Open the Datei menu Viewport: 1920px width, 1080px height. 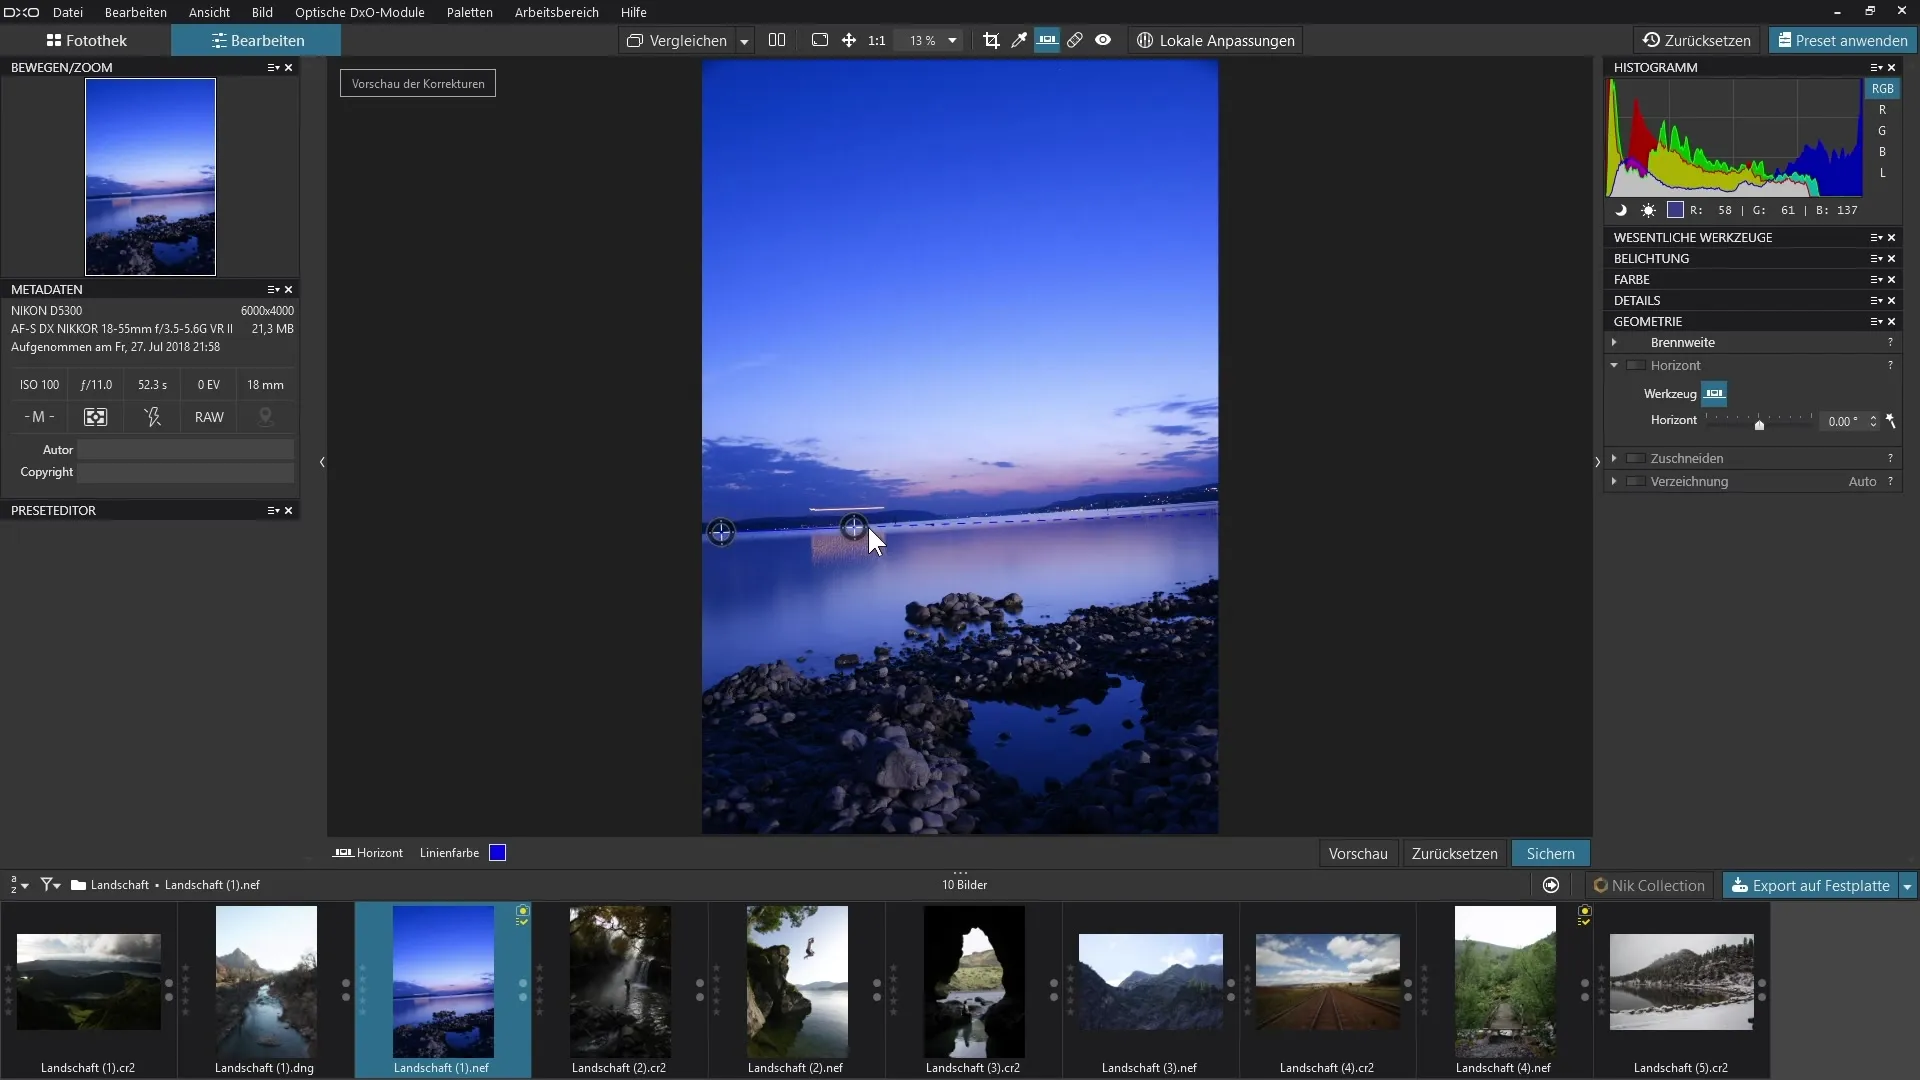(x=68, y=12)
